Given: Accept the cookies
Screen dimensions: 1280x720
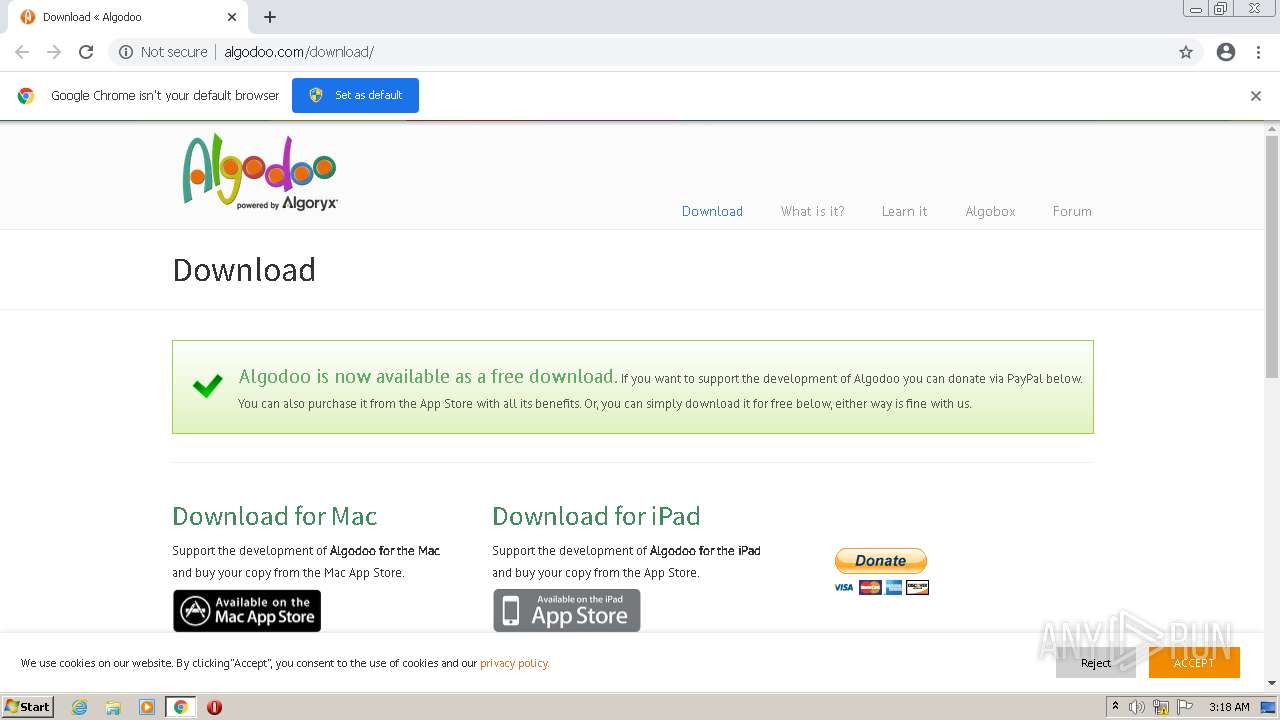Looking at the screenshot, I should tap(1194, 662).
